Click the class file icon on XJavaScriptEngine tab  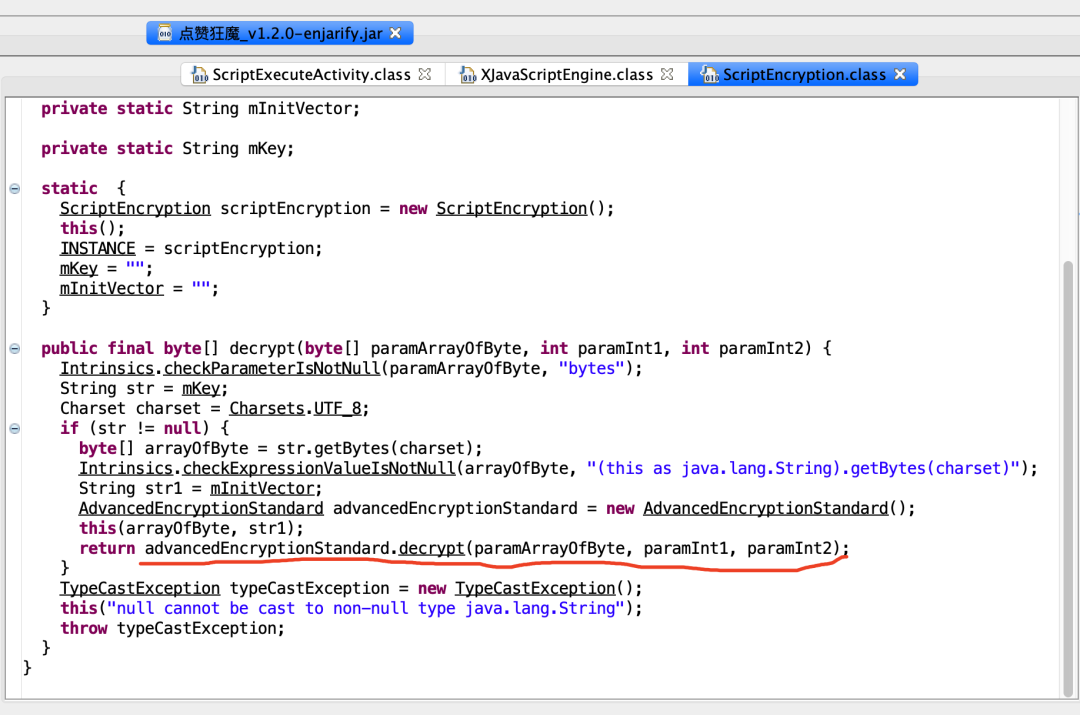pyautogui.click(x=467, y=74)
